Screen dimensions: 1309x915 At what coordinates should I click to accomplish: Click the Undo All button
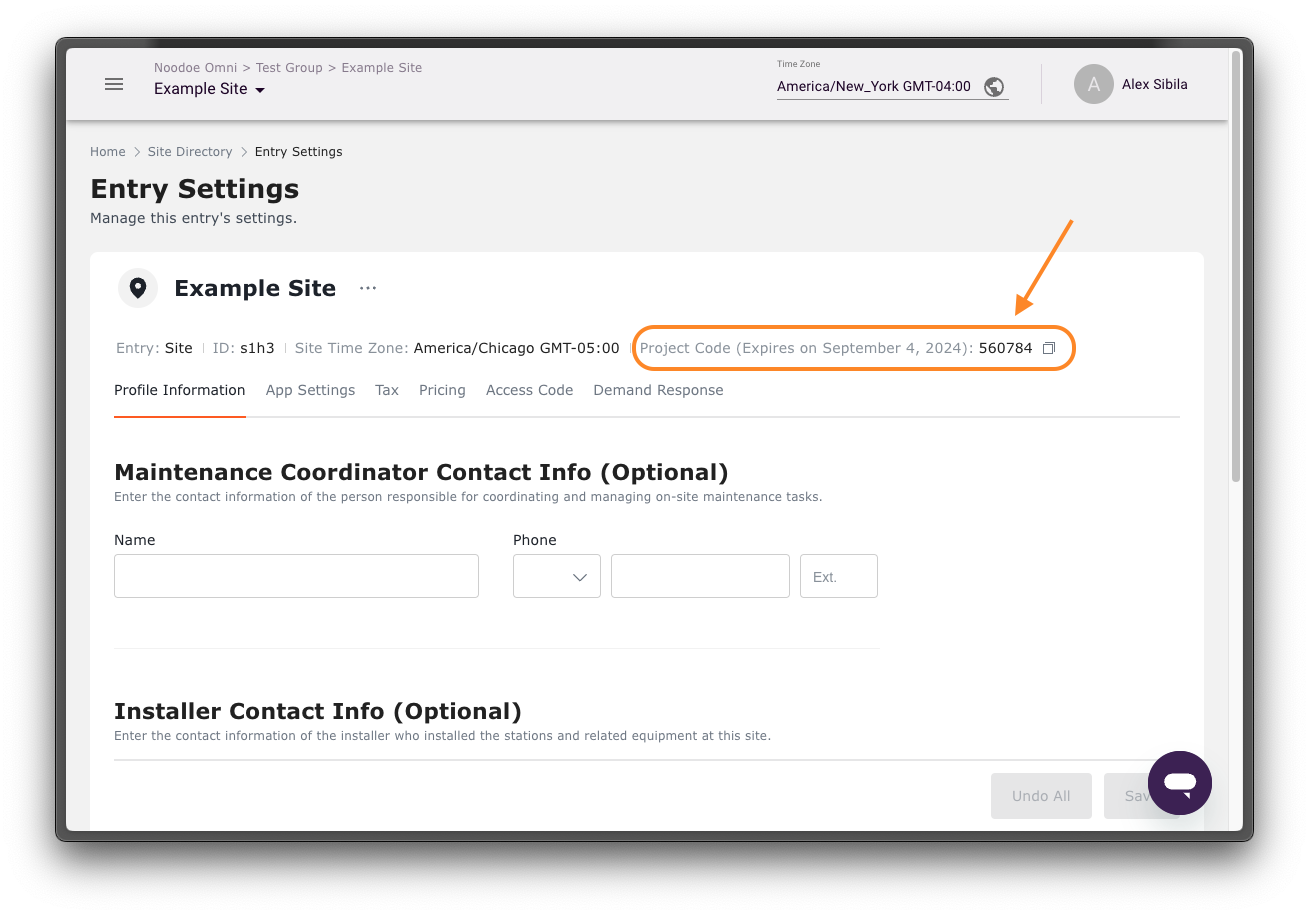point(1041,796)
